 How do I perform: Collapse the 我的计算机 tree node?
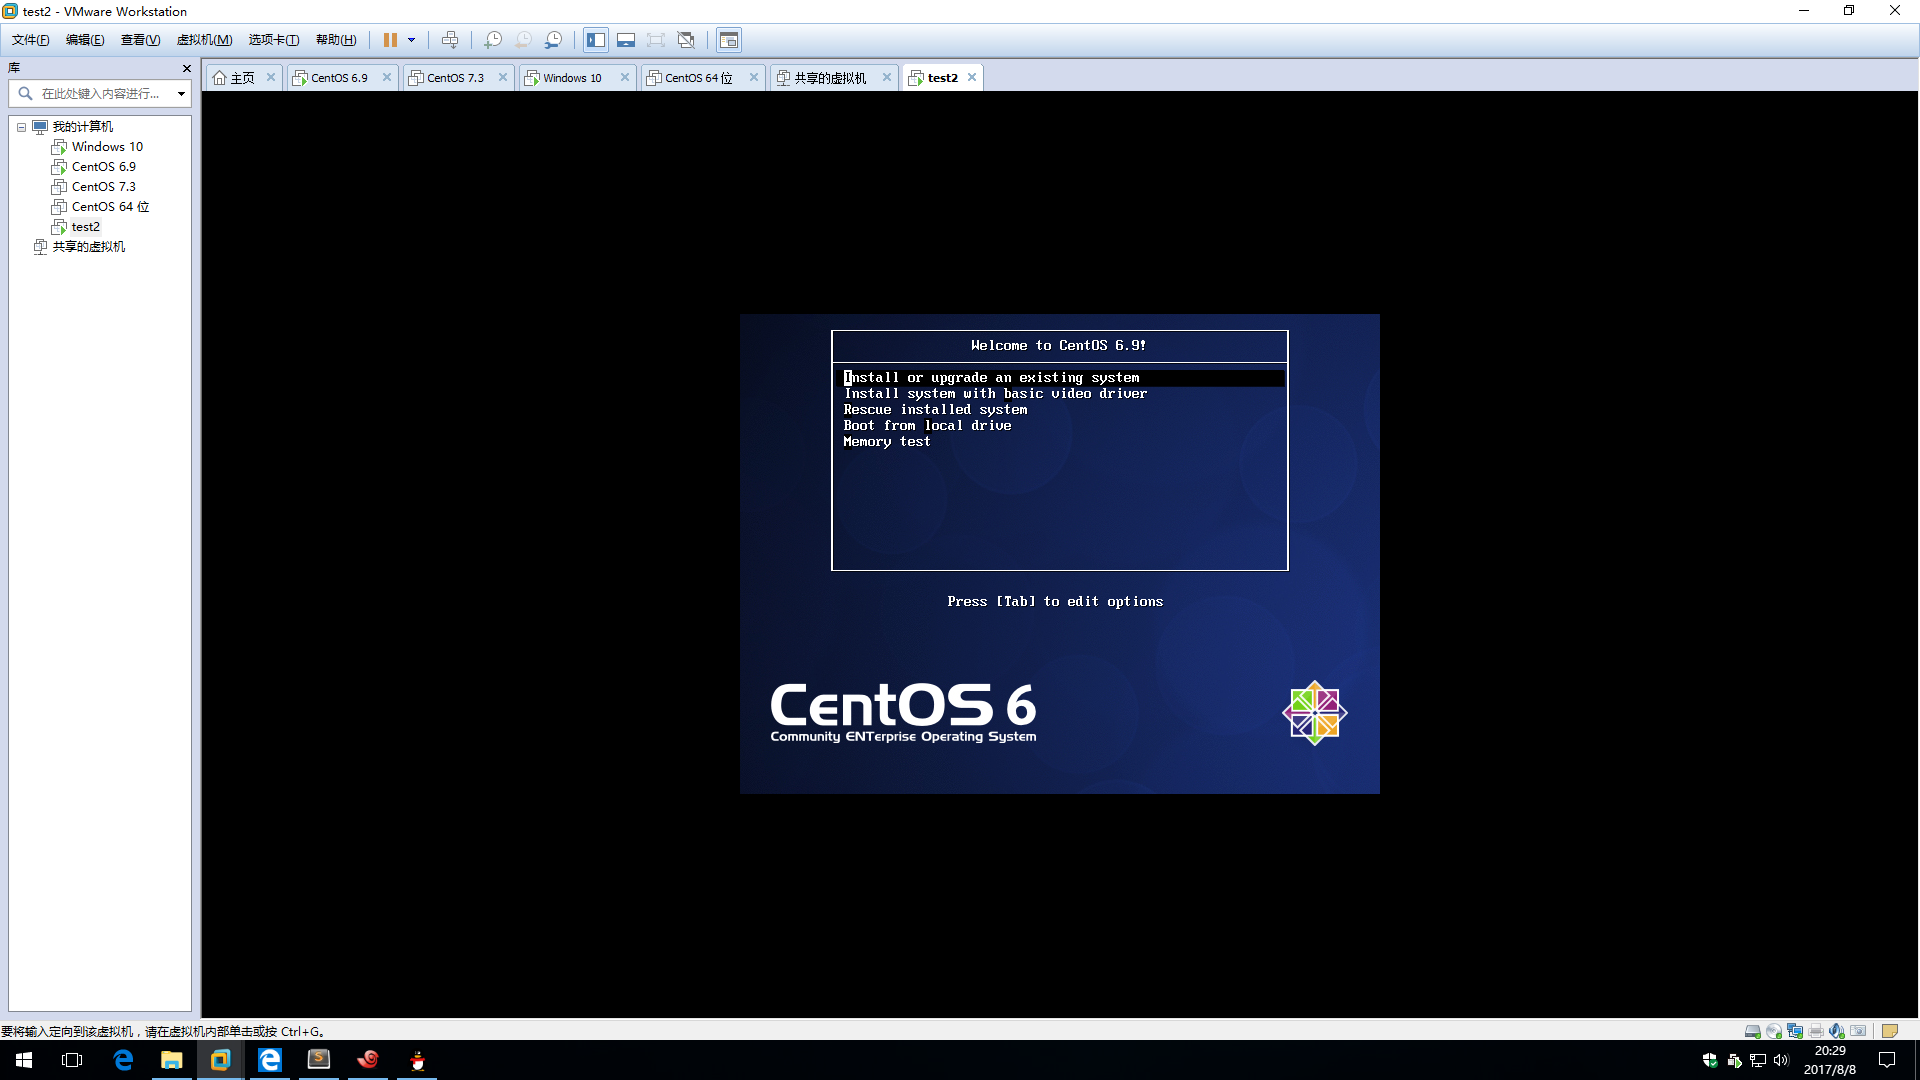[21, 127]
